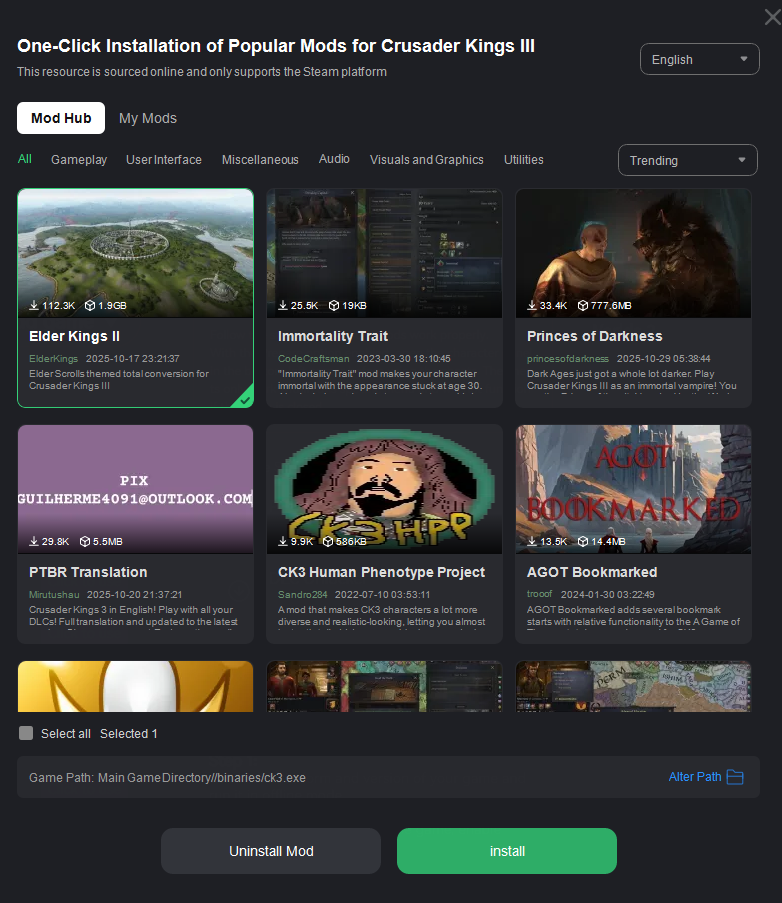This screenshot has height=903, width=782.
Task: Click the folder icon beside Alter Path
Action: click(735, 777)
